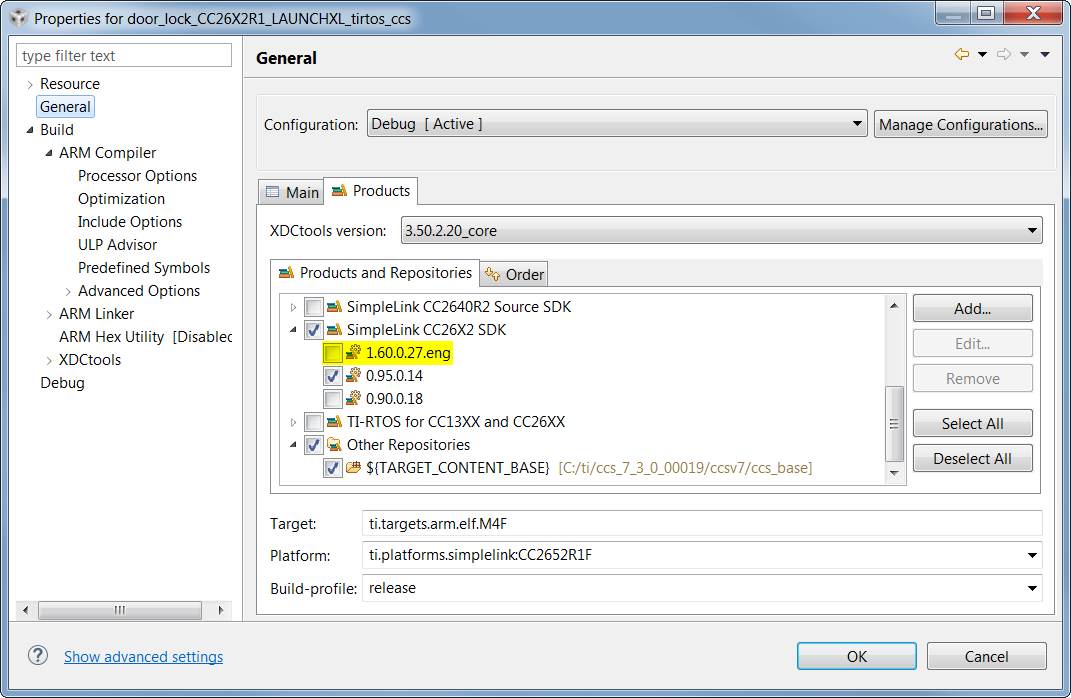Click the Select All button
The height and width of the screenshot is (698, 1071).
(972, 423)
